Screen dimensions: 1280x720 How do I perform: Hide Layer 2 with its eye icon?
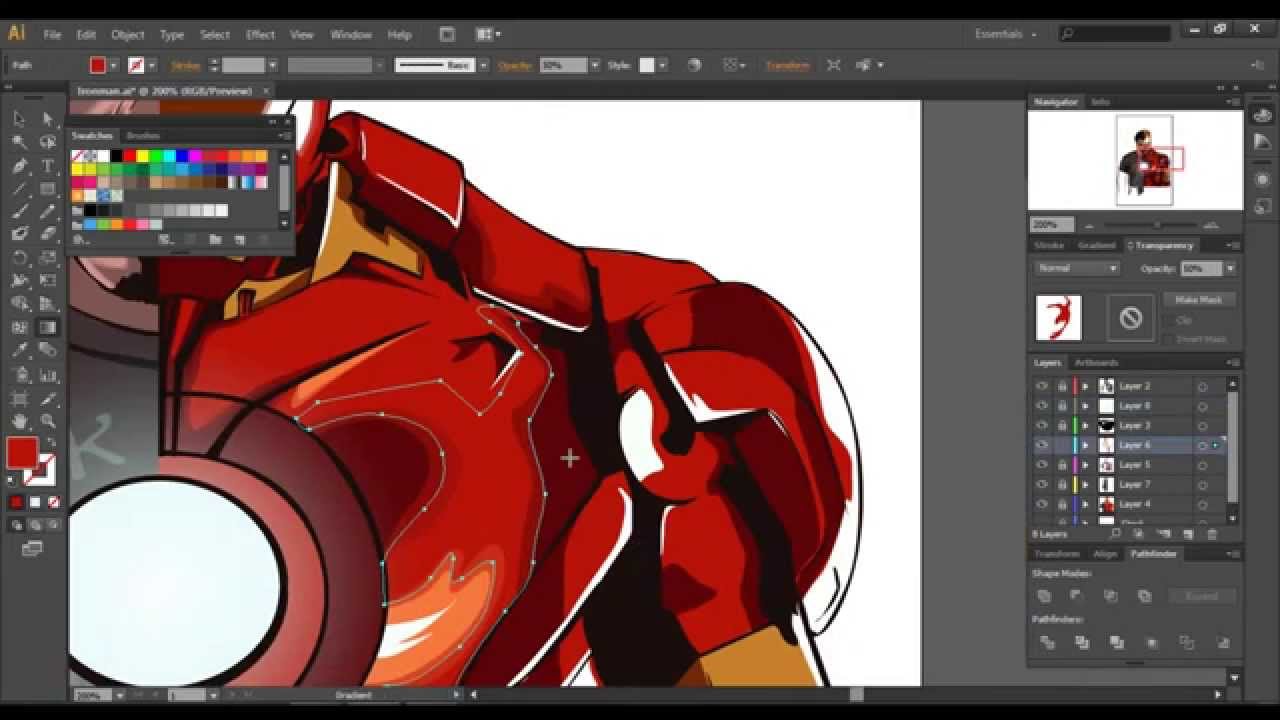pyautogui.click(x=1041, y=385)
